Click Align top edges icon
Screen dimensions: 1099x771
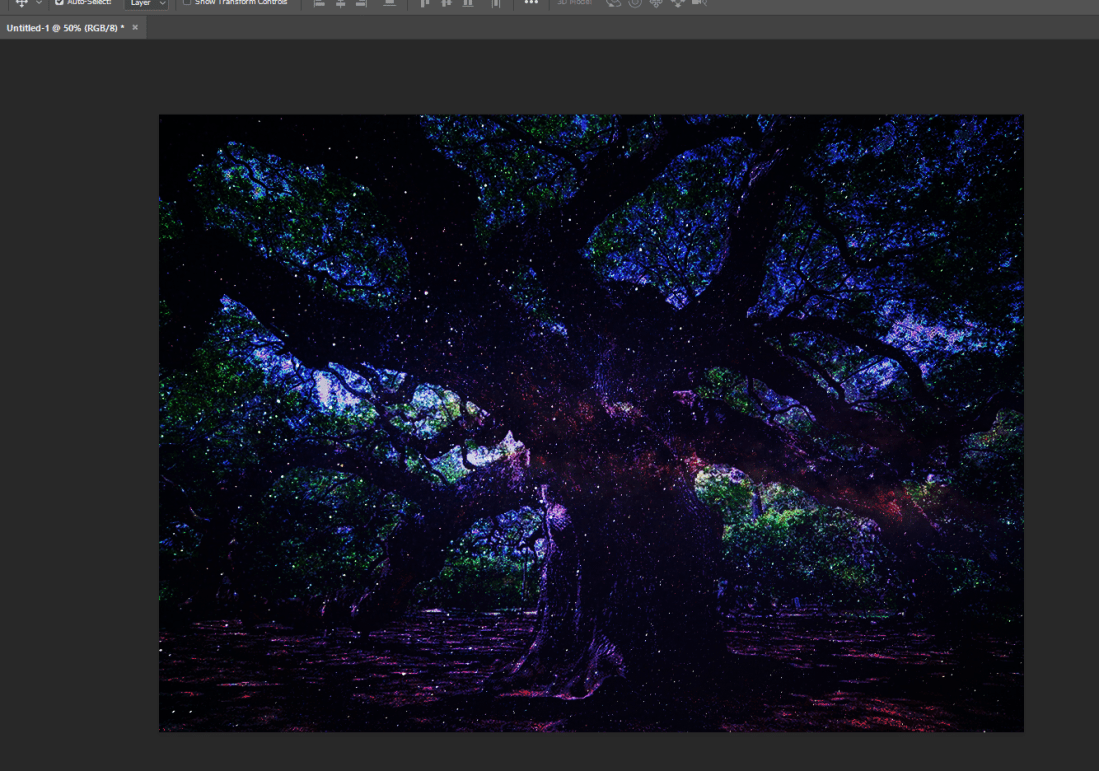(x=424, y=4)
